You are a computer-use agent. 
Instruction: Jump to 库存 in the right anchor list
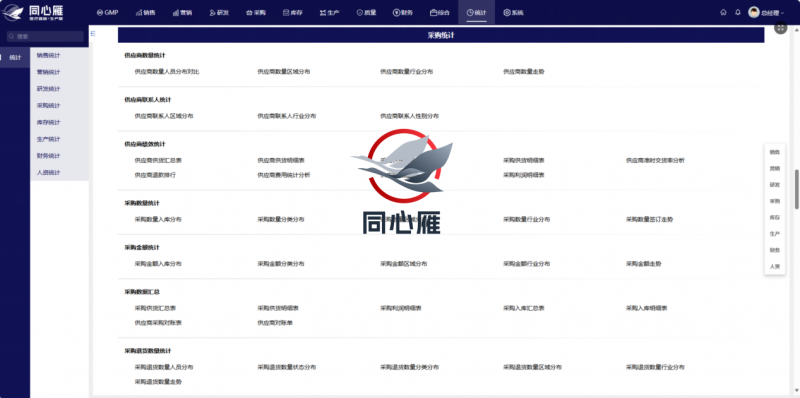pos(774,217)
